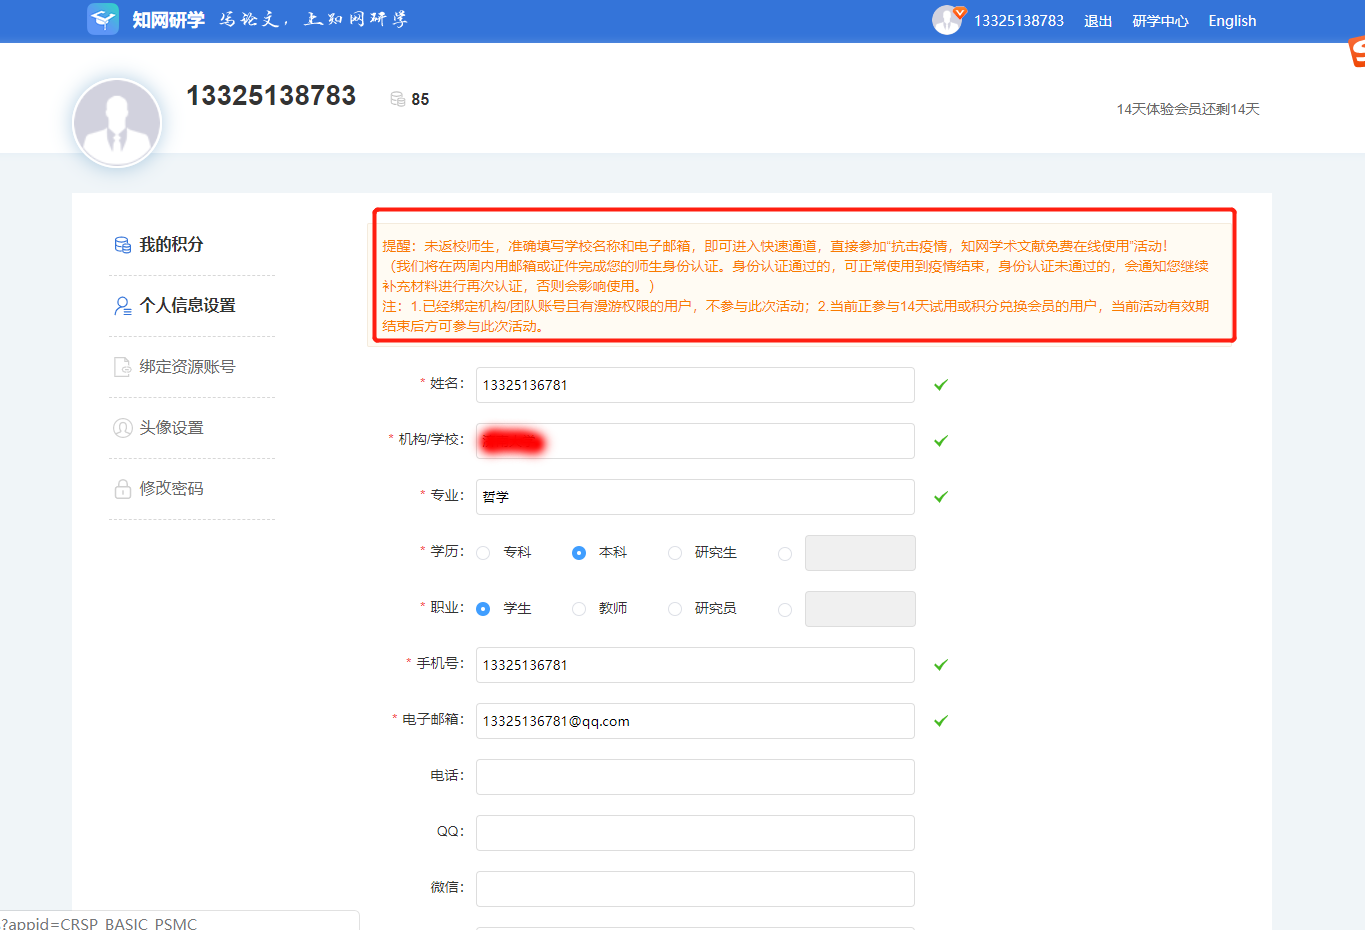The image size is (1365, 930).
Task: Click the 修改密码 lock icon
Action: (122, 489)
